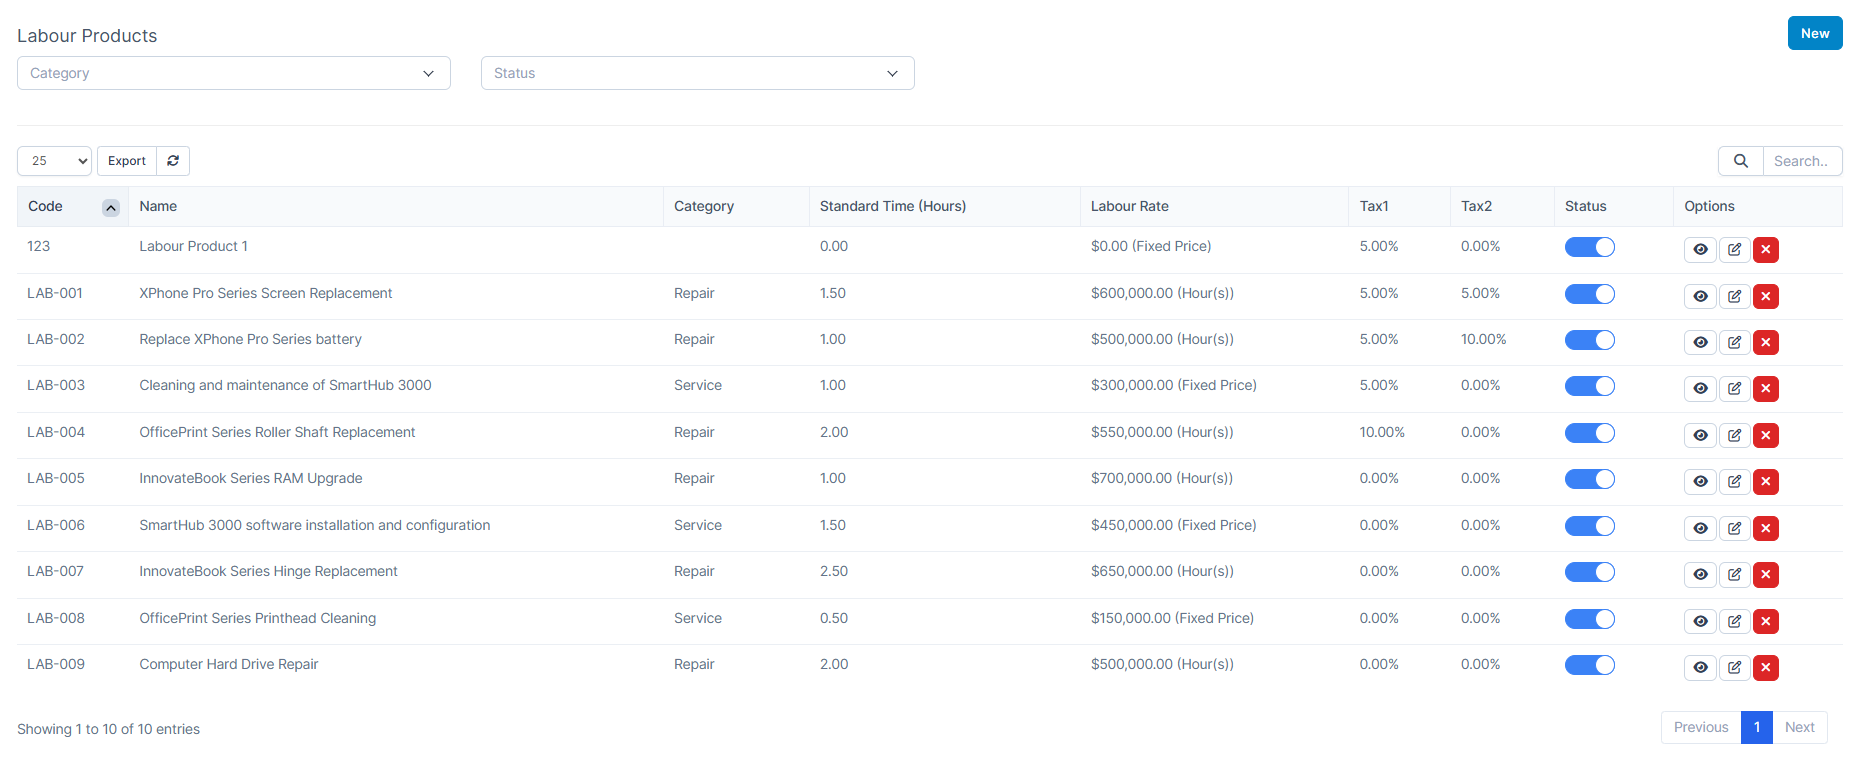Open edit for Computer Hard Drive Repair
The image size is (1856, 768).
pos(1734,667)
